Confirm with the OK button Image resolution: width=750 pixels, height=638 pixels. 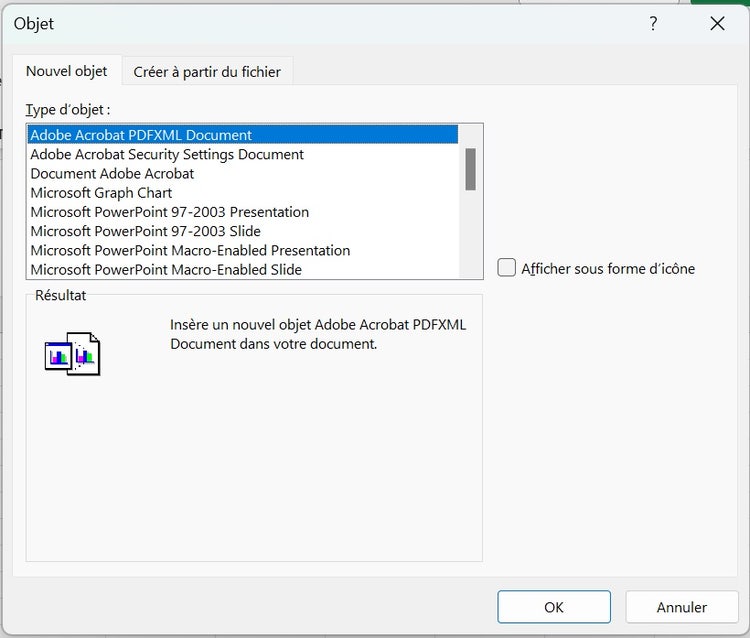pyautogui.click(x=554, y=607)
